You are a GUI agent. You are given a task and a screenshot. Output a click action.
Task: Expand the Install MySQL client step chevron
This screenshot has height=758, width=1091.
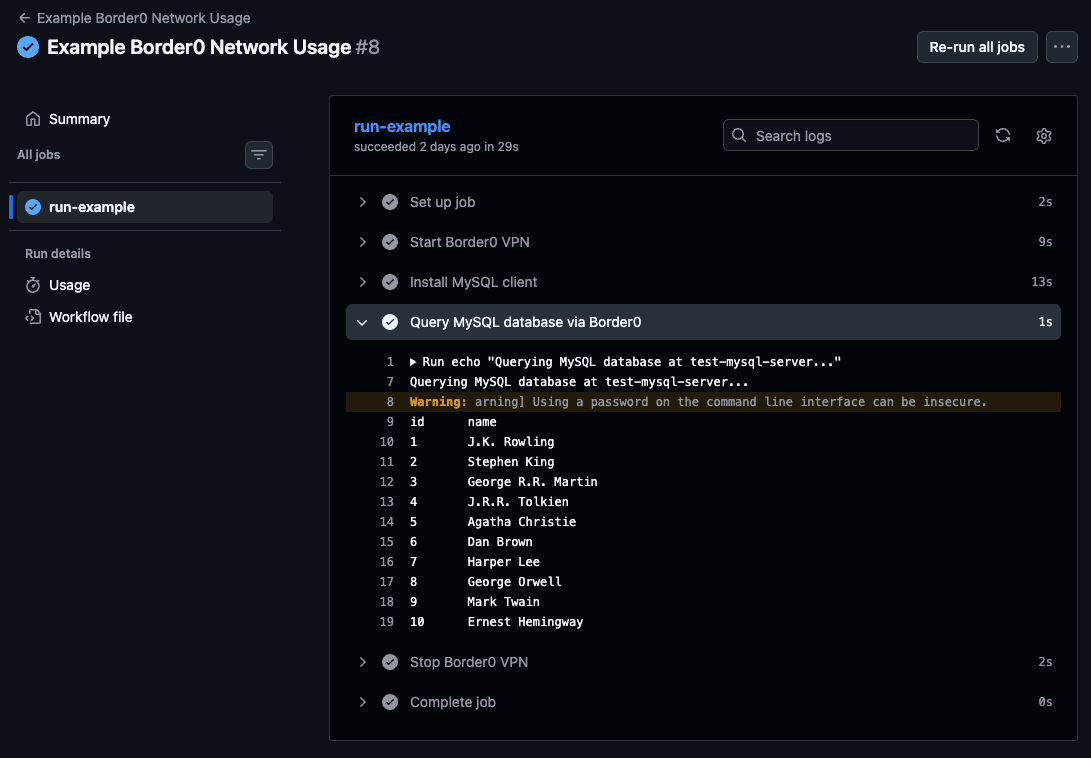click(x=363, y=282)
